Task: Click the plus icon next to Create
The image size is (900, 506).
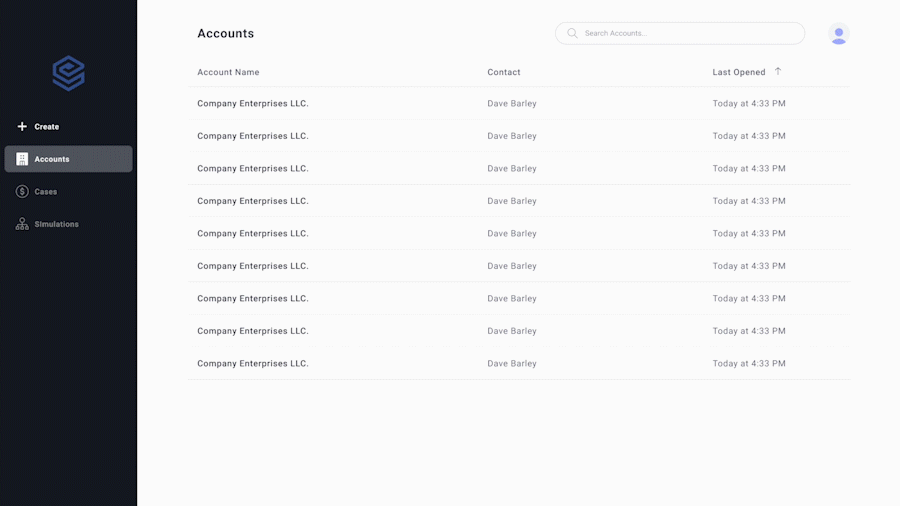Action: click(22, 127)
